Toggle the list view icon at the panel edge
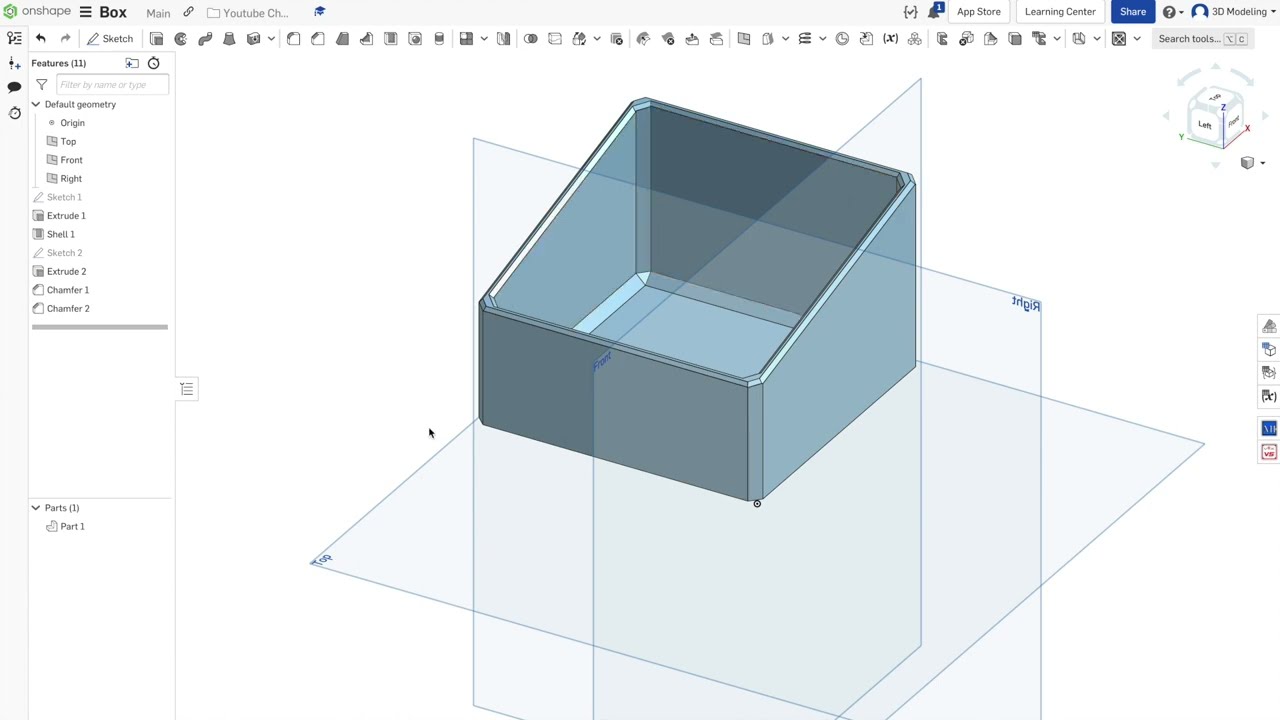Screen dimensions: 1280x720 coord(187,388)
